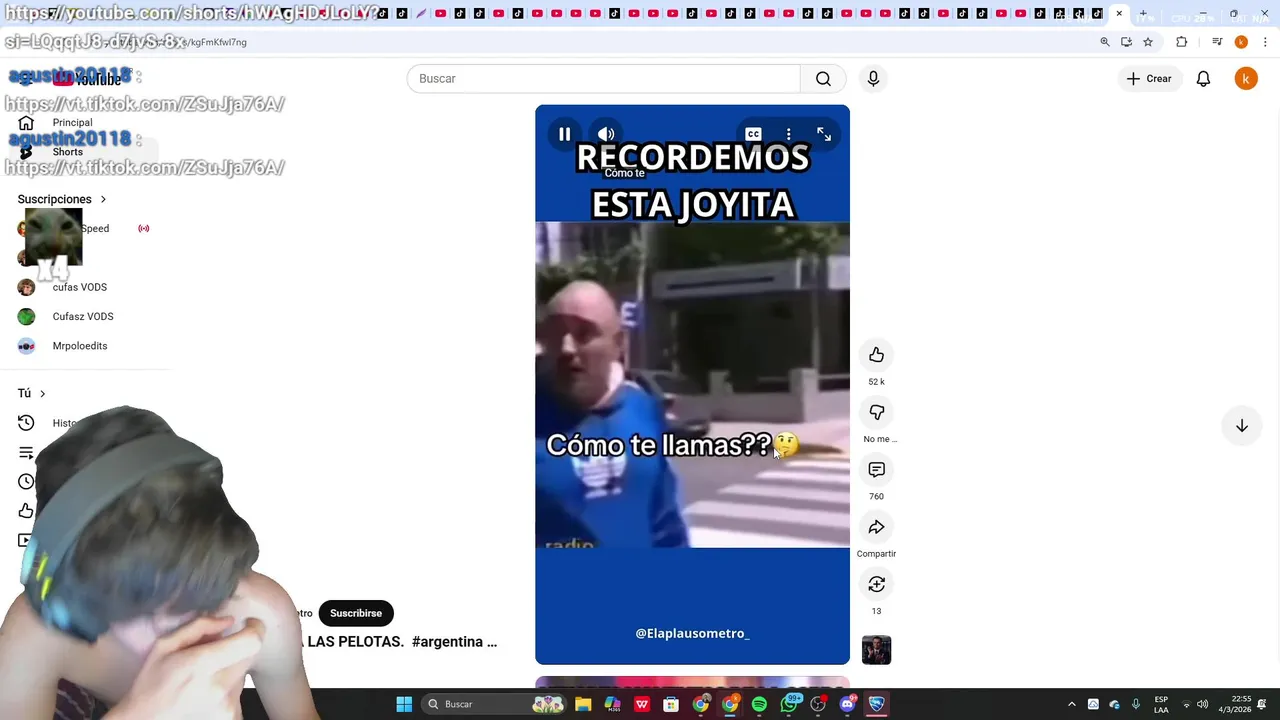Open Microsoft Store from taskbar
The height and width of the screenshot is (720, 1280).
point(671,704)
